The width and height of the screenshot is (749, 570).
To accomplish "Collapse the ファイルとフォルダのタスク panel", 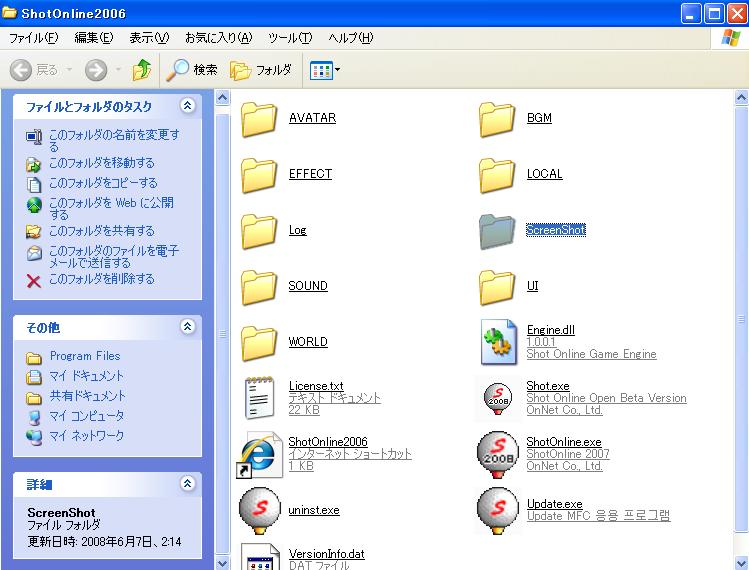I will pos(187,106).
